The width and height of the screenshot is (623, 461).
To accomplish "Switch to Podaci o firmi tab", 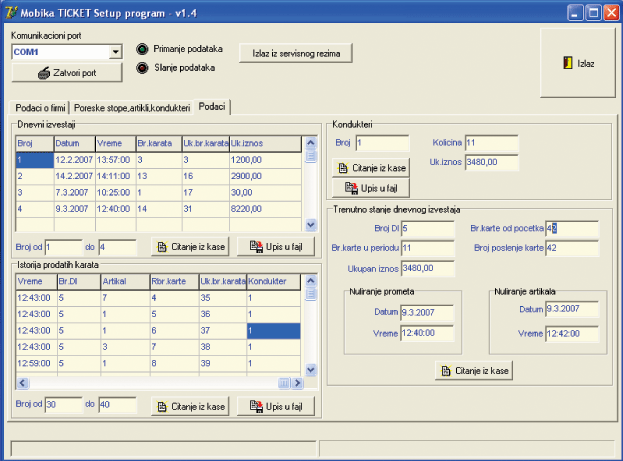I will point(41,107).
